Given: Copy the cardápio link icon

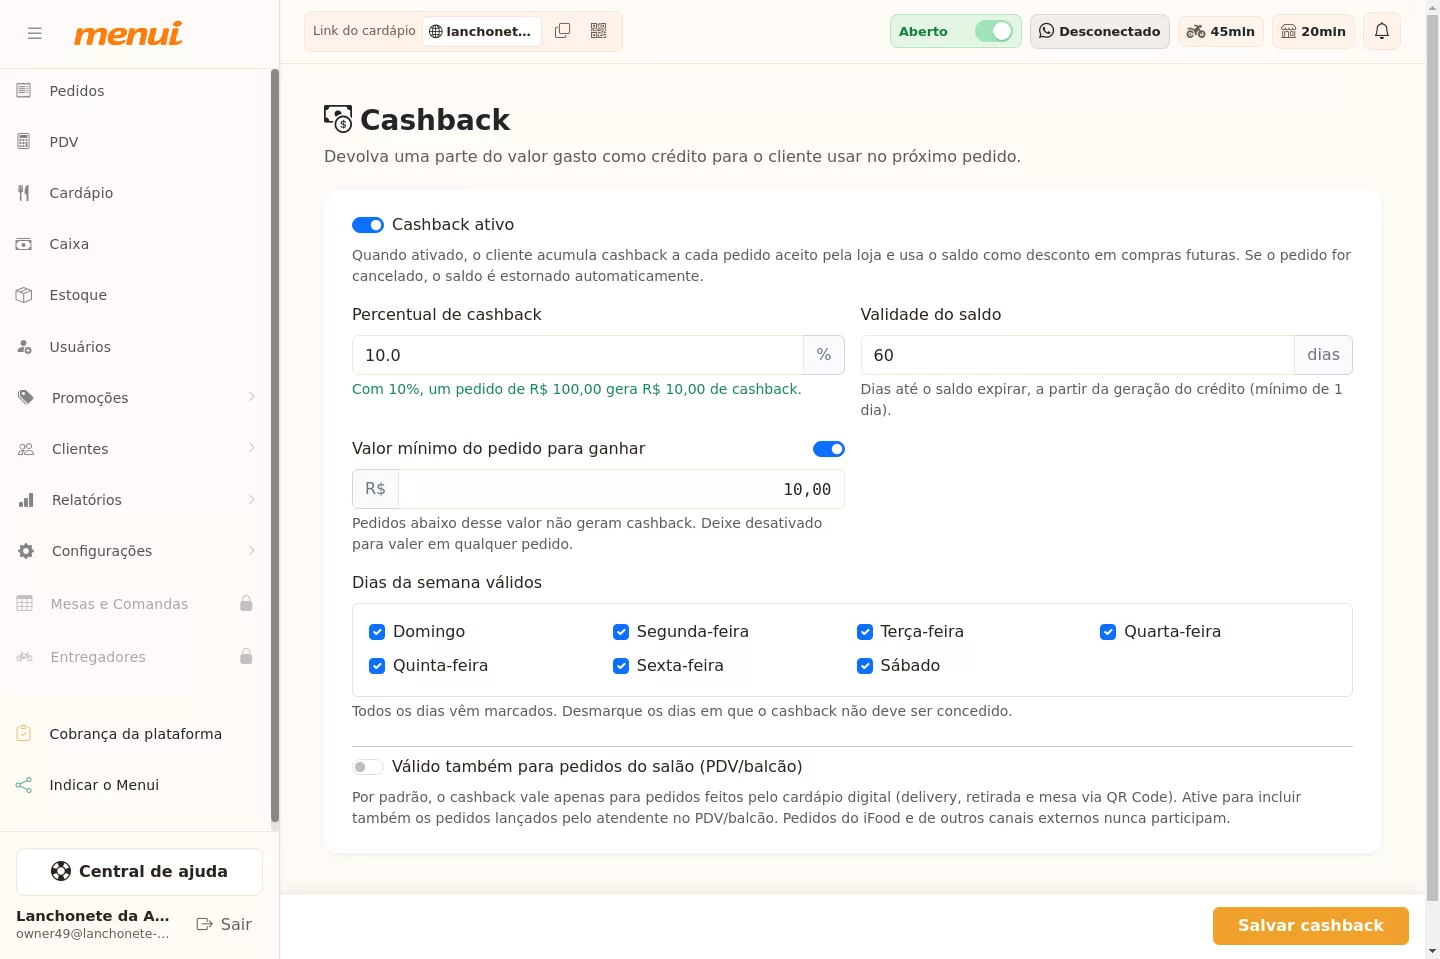Looking at the screenshot, I should click(563, 31).
